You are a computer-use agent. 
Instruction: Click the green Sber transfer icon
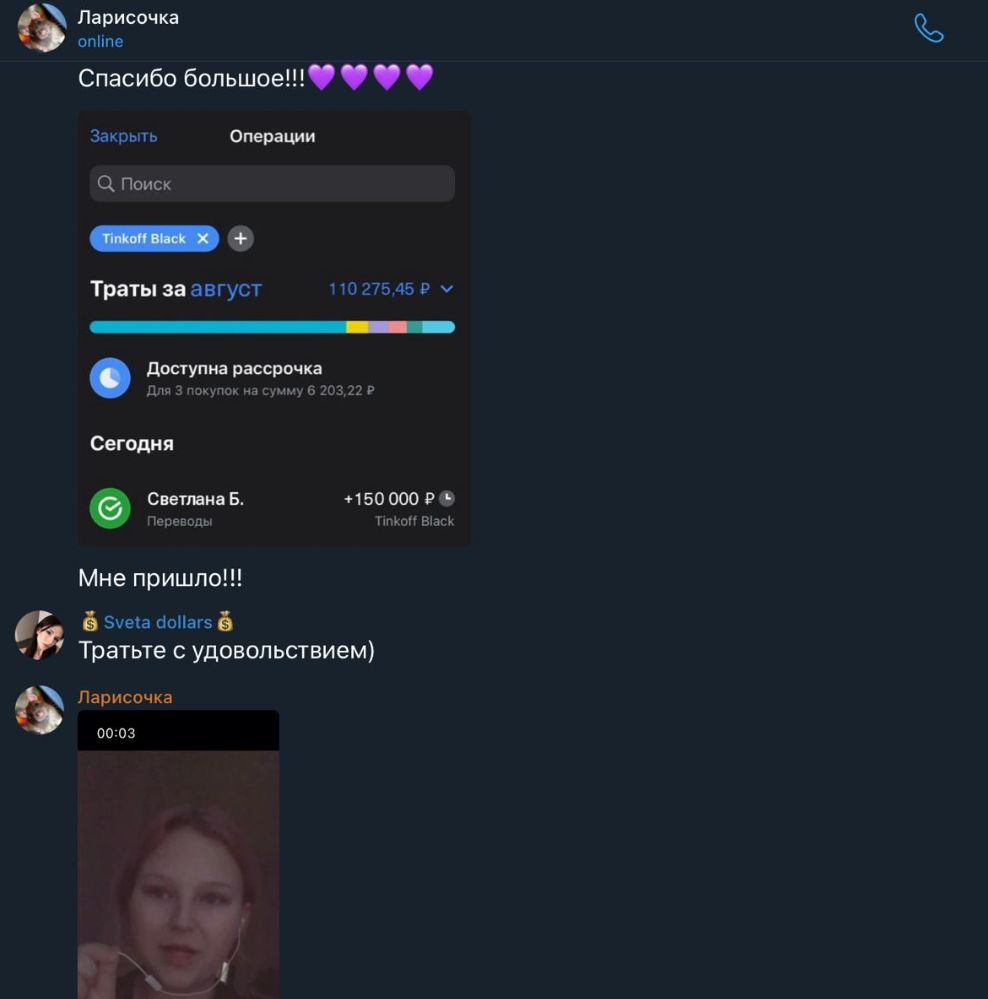click(x=110, y=508)
